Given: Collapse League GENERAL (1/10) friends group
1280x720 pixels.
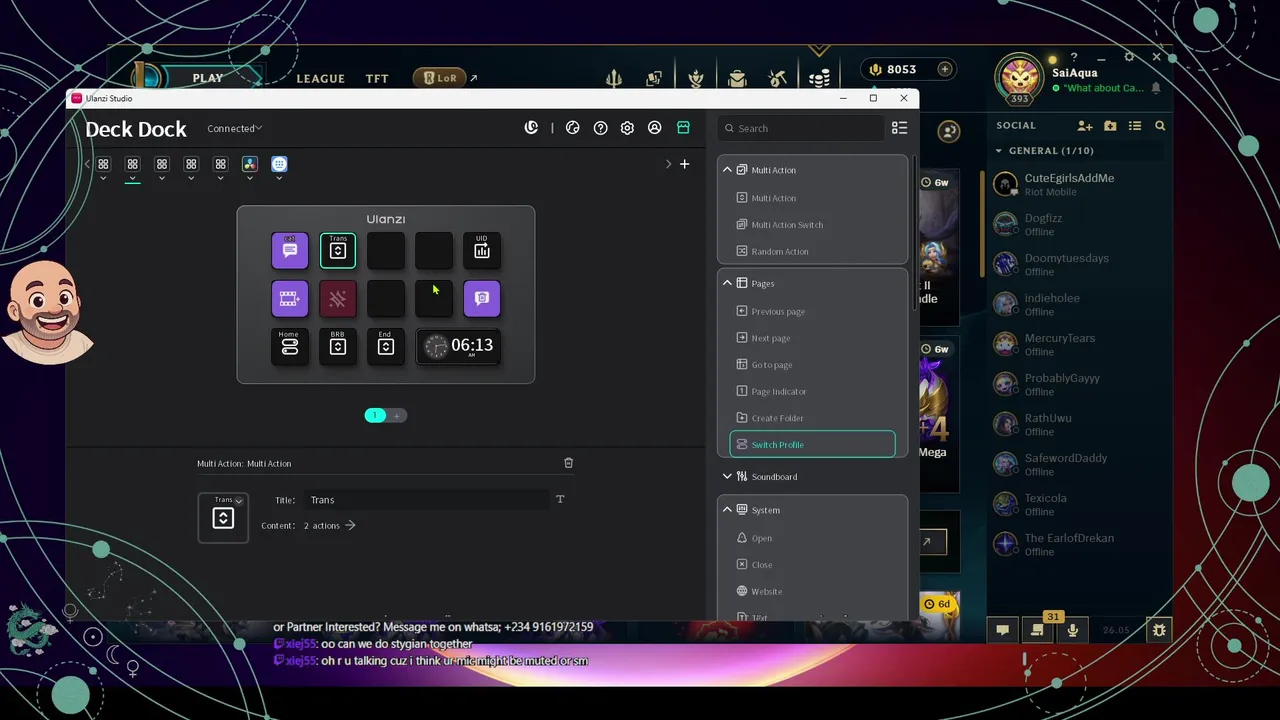Looking at the screenshot, I should tap(998, 151).
